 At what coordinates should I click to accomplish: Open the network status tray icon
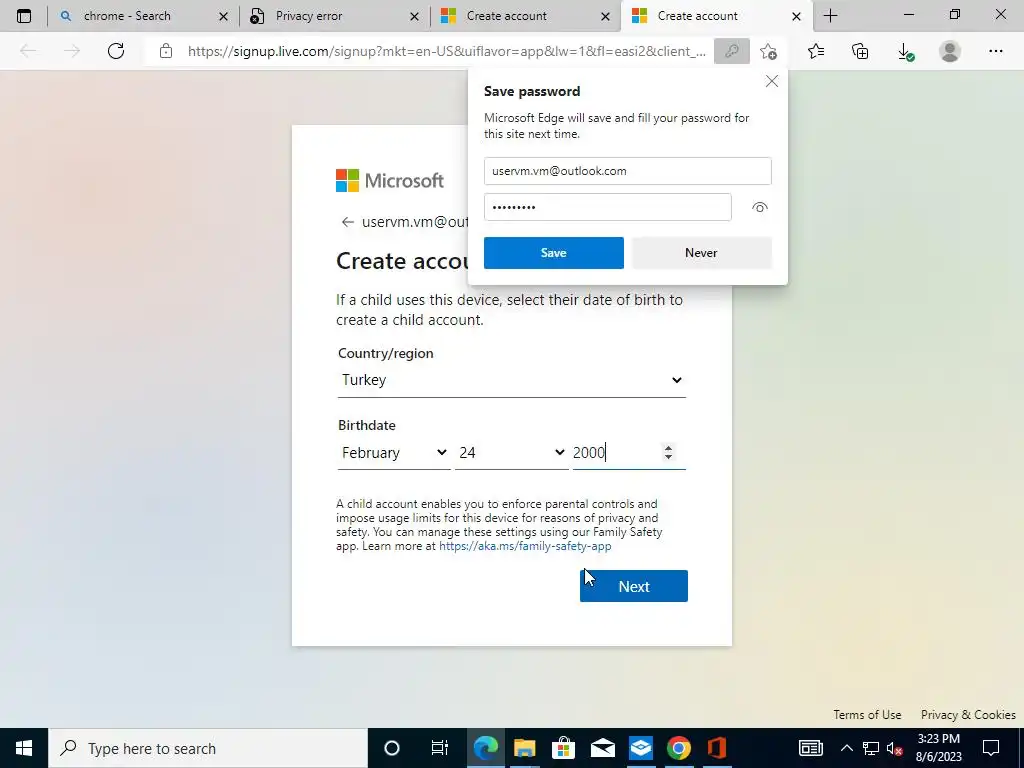pos(871,748)
